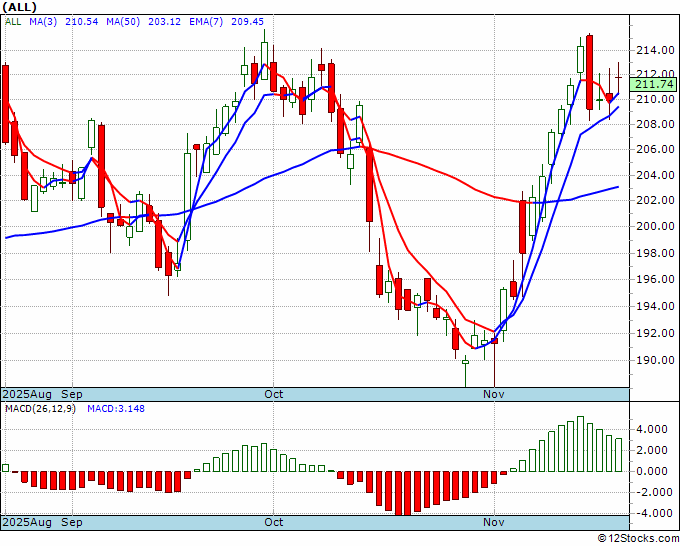Click Nov on the price chart timeline

(494, 394)
